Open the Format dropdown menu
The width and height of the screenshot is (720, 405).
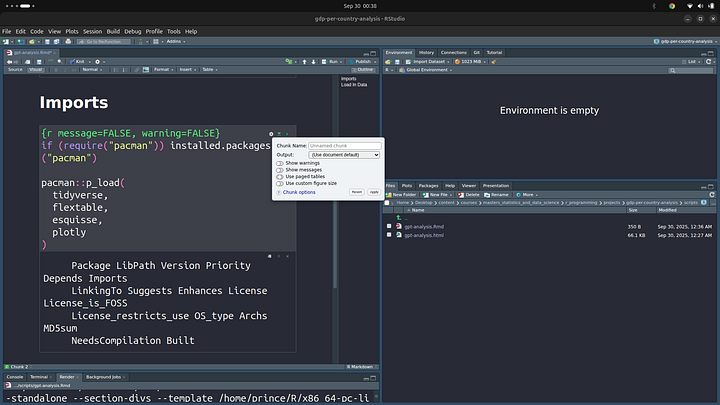(163, 70)
